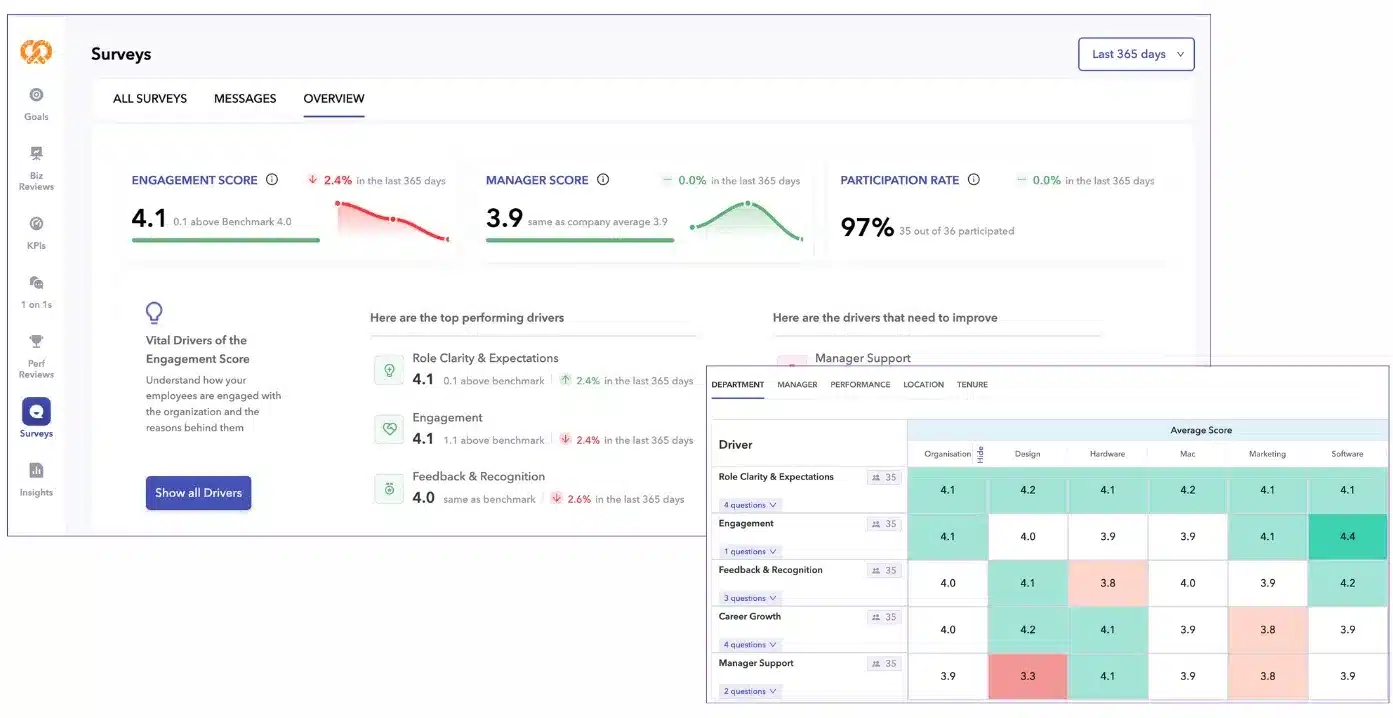Click Participation Rate info icon

pyautogui.click(x=974, y=180)
